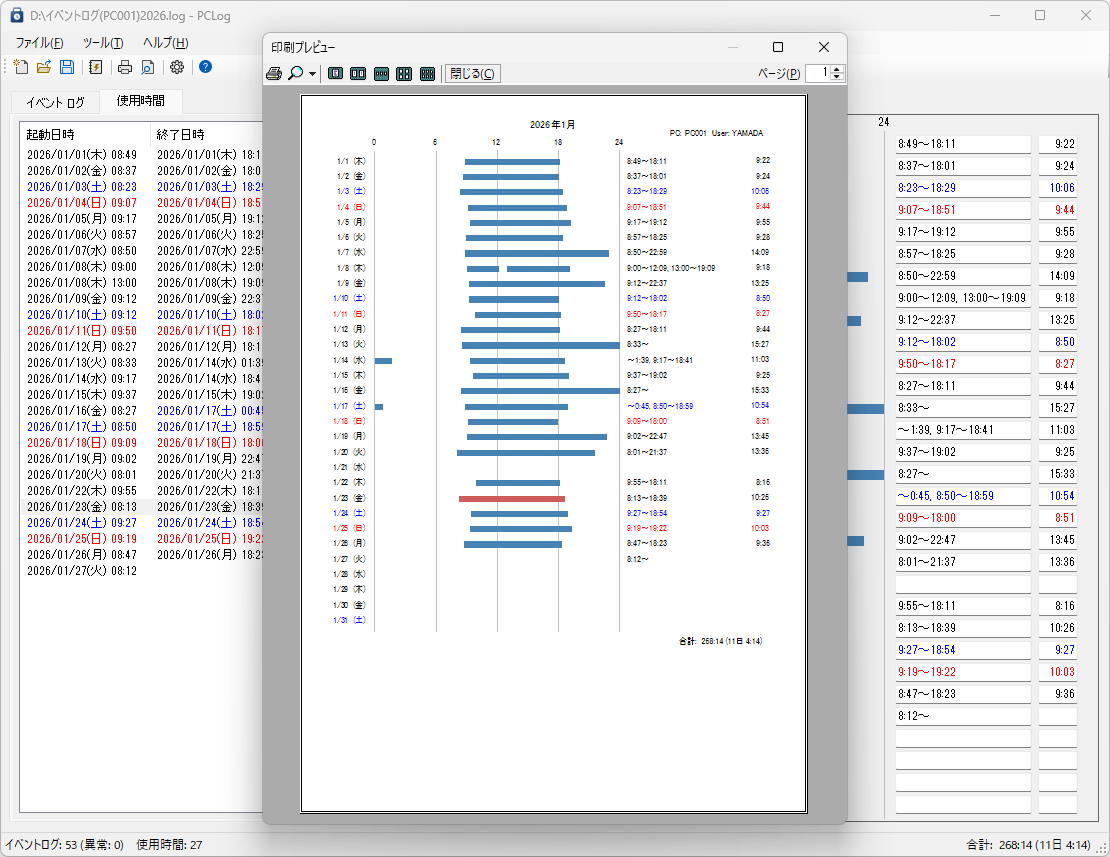The height and width of the screenshot is (857, 1110).
Task: Click the new file icon in main toolbar
Action: (x=21, y=67)
